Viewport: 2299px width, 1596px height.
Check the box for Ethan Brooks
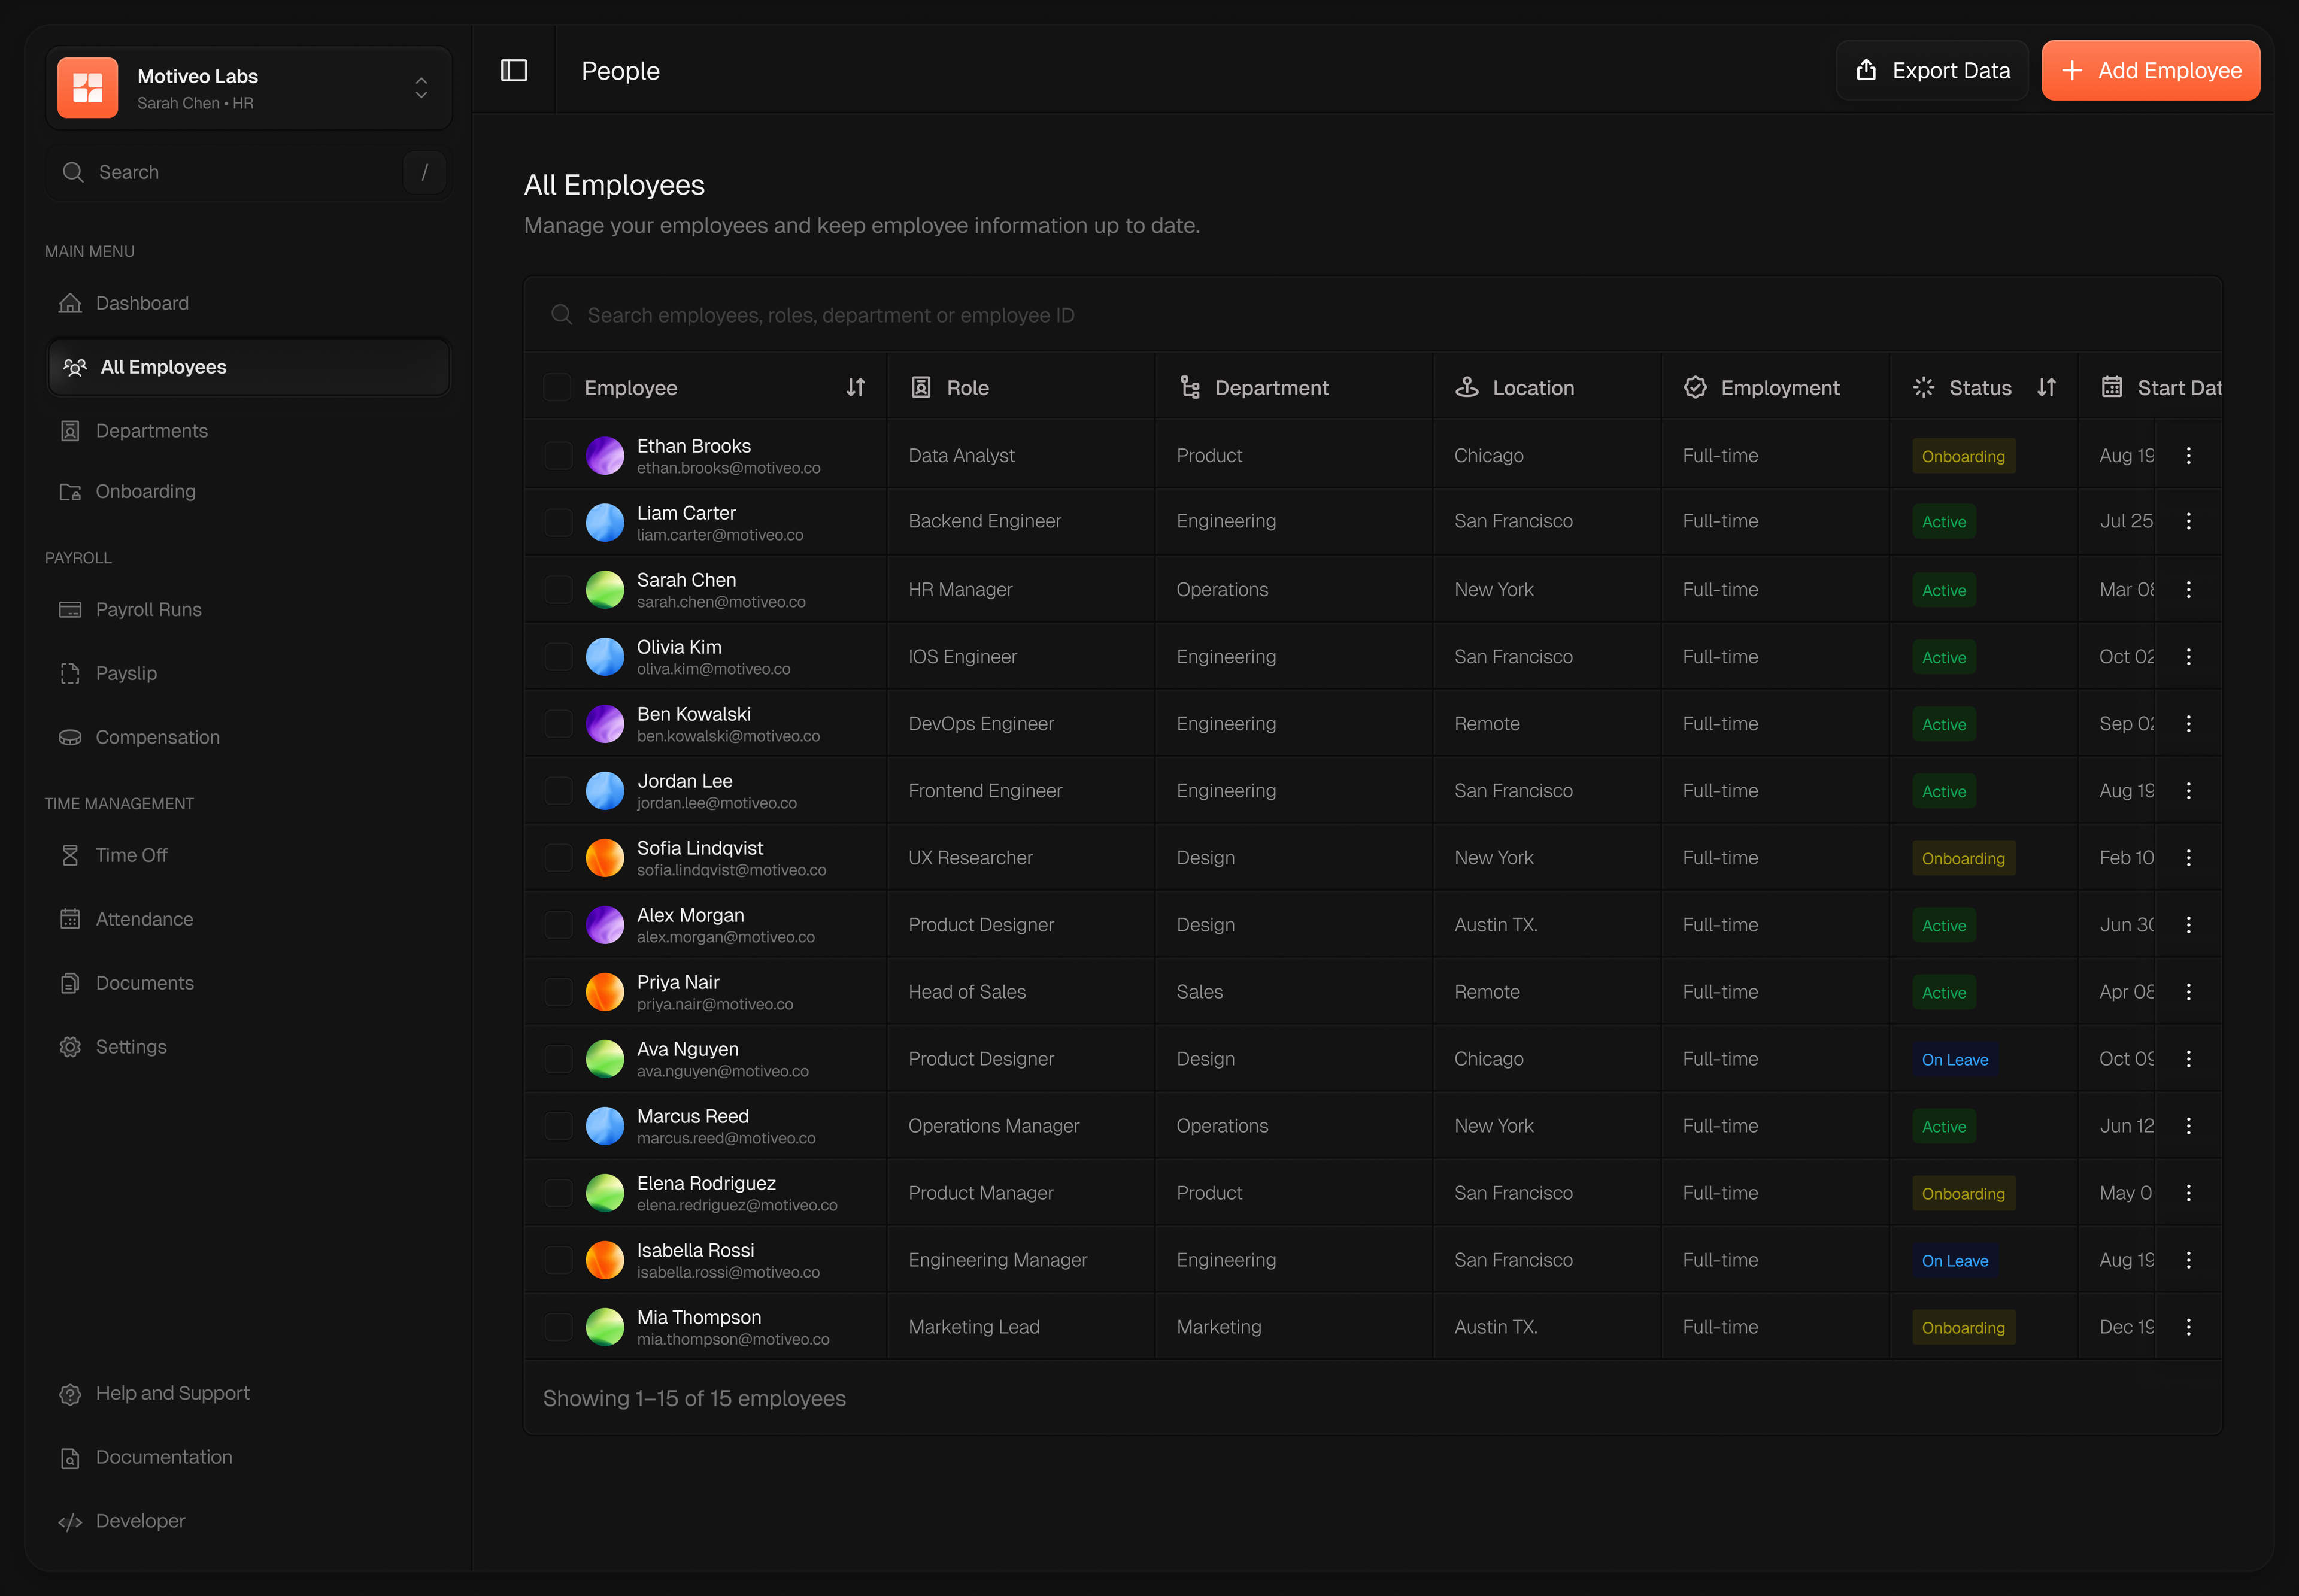click(558, 455)
